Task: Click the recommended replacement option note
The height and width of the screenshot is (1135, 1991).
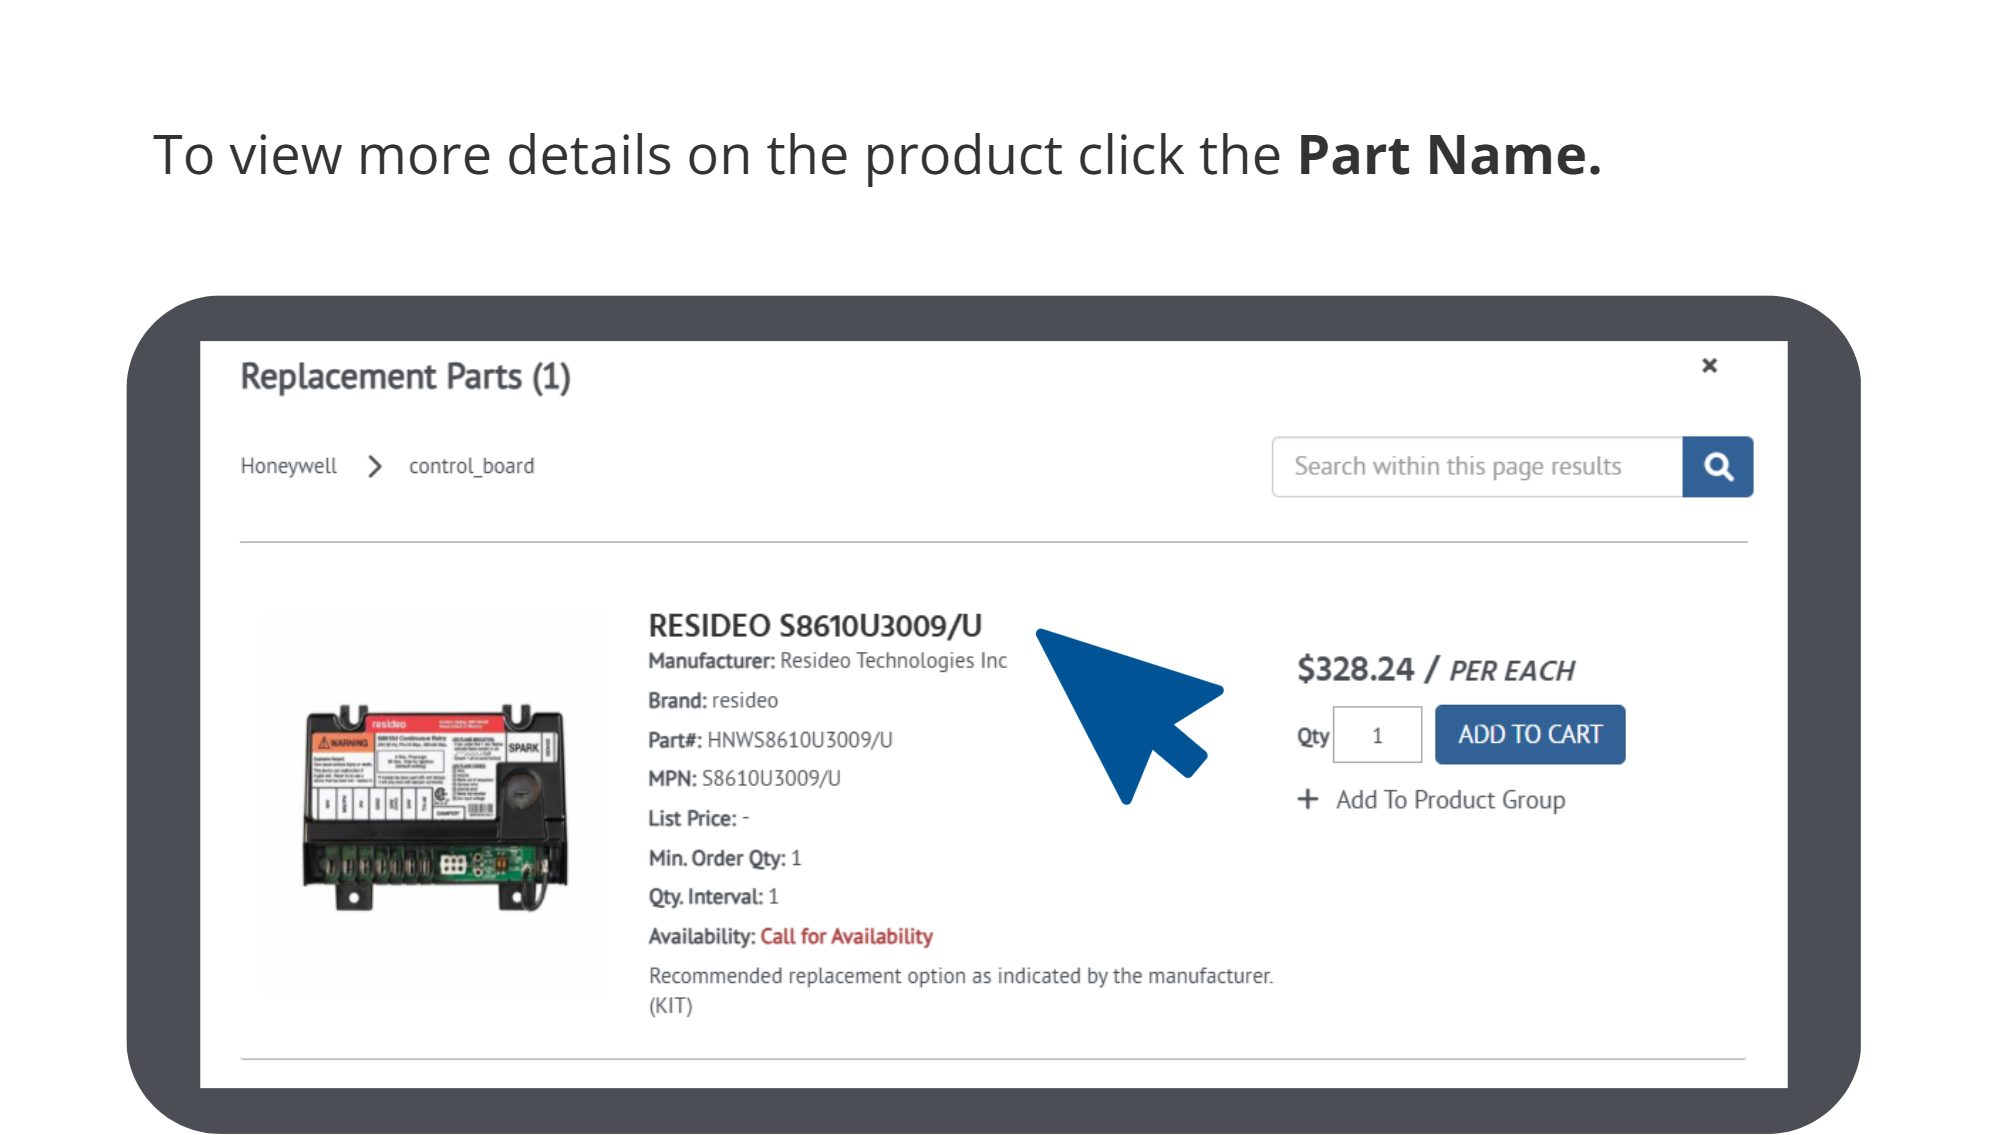Action: (x=959, y=976)
